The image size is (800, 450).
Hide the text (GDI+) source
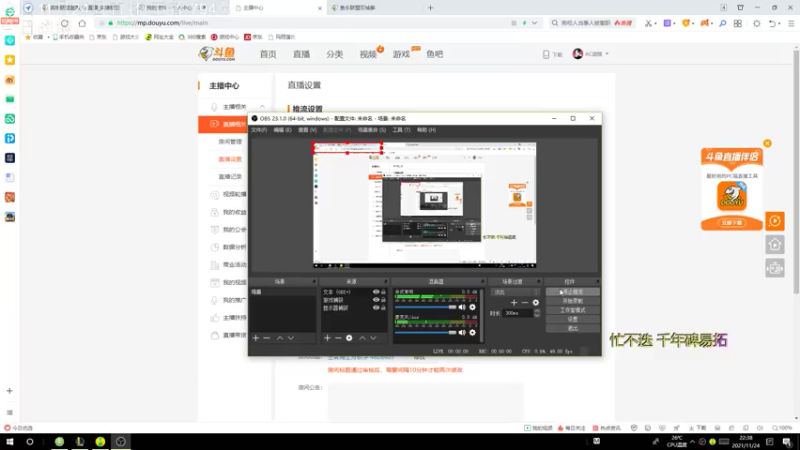(376, 292)
